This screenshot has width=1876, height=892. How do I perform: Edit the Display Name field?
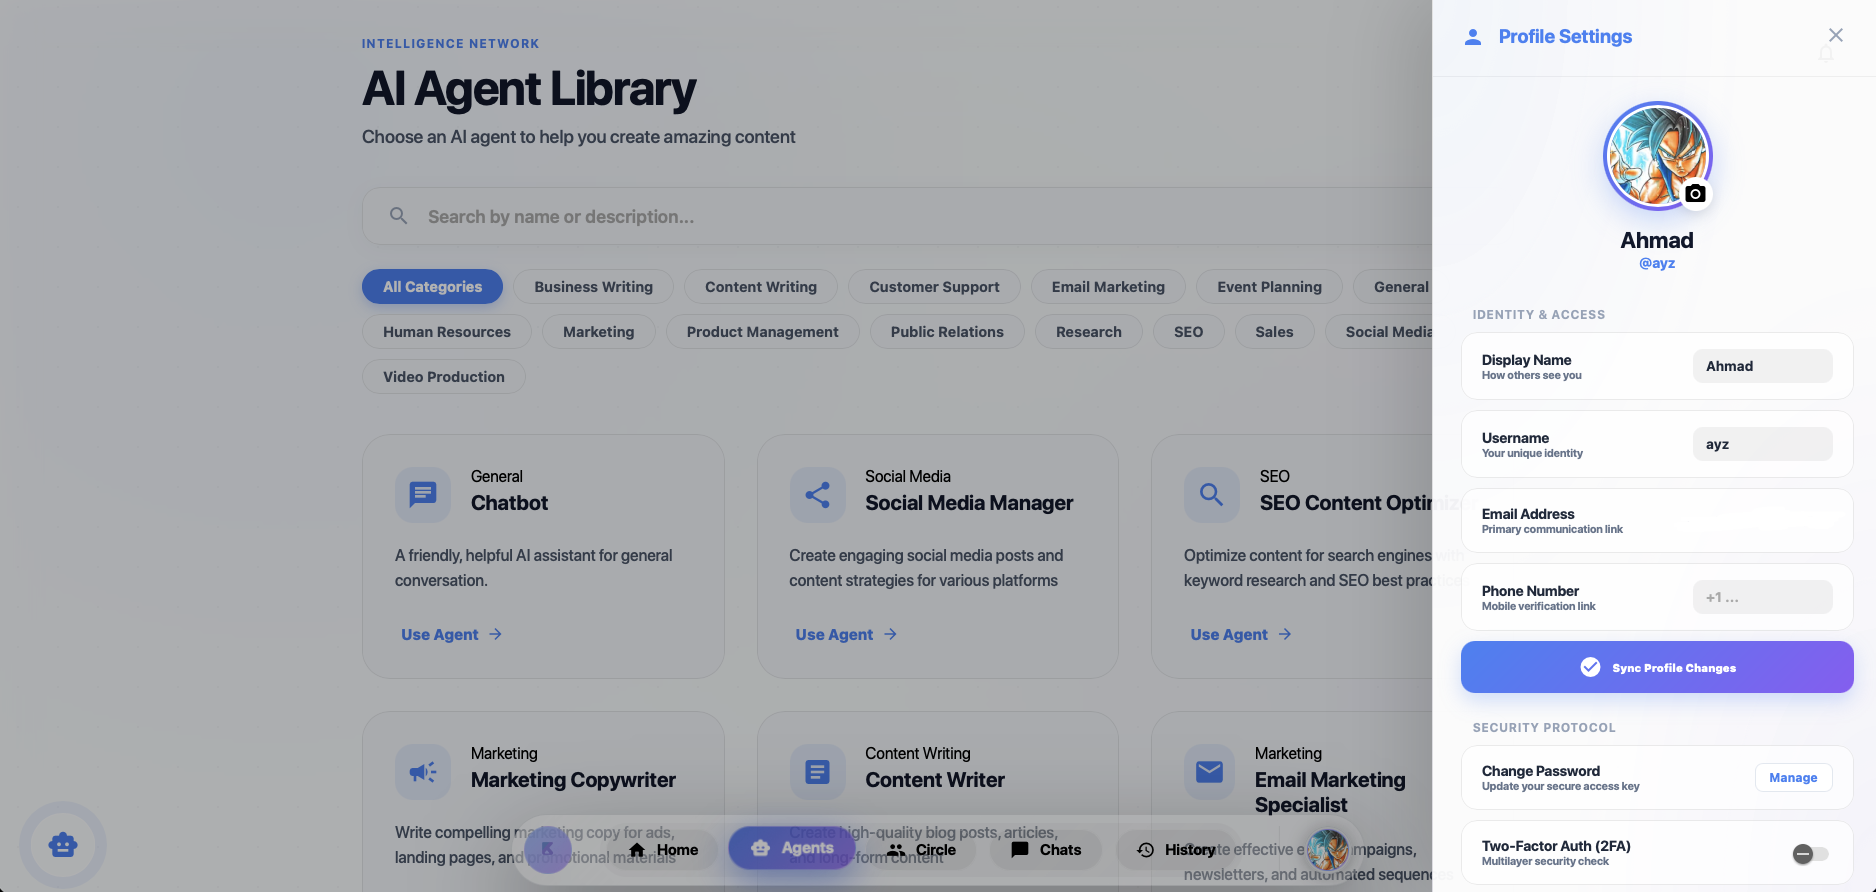[1762, 366]
